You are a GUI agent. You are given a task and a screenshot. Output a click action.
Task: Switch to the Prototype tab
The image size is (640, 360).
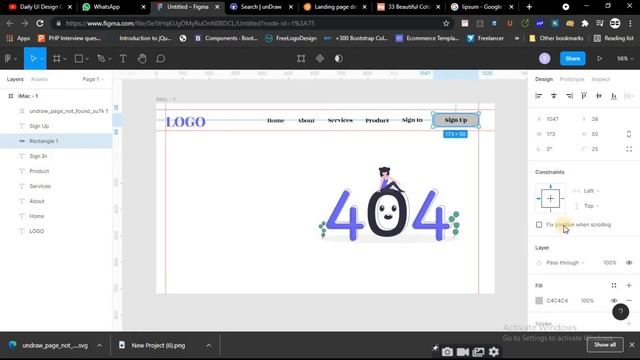(x=572, y=79)
